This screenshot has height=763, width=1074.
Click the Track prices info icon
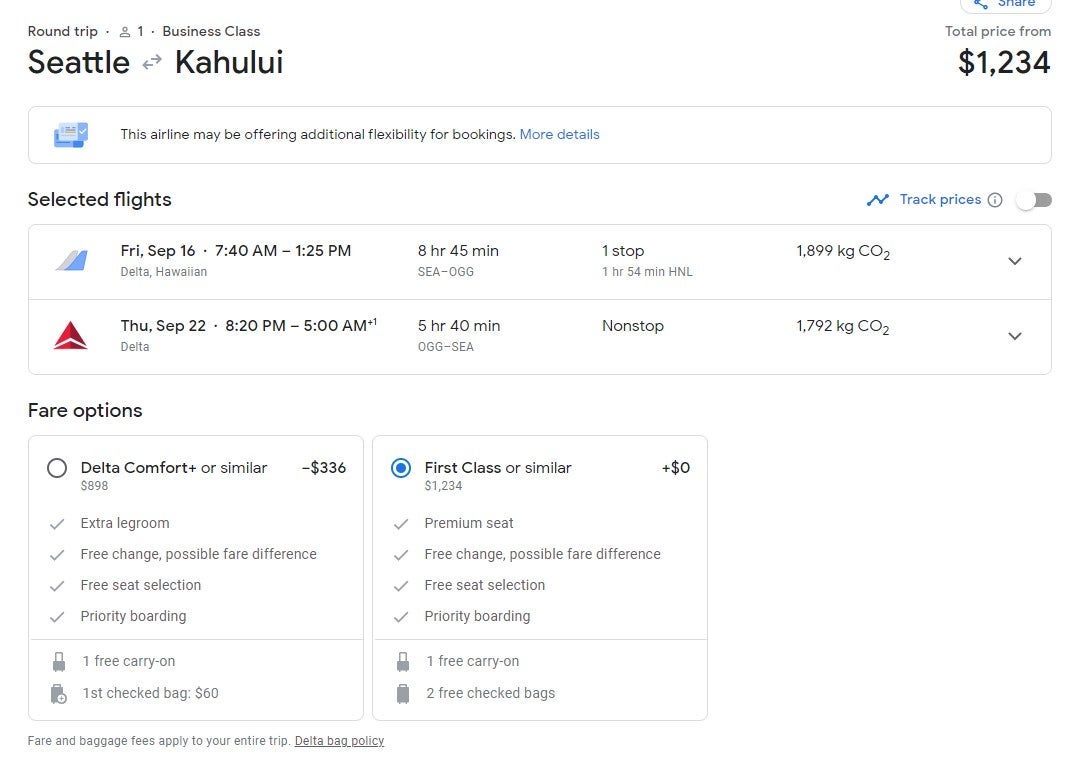pyautogui.click(x=995, y=200)
